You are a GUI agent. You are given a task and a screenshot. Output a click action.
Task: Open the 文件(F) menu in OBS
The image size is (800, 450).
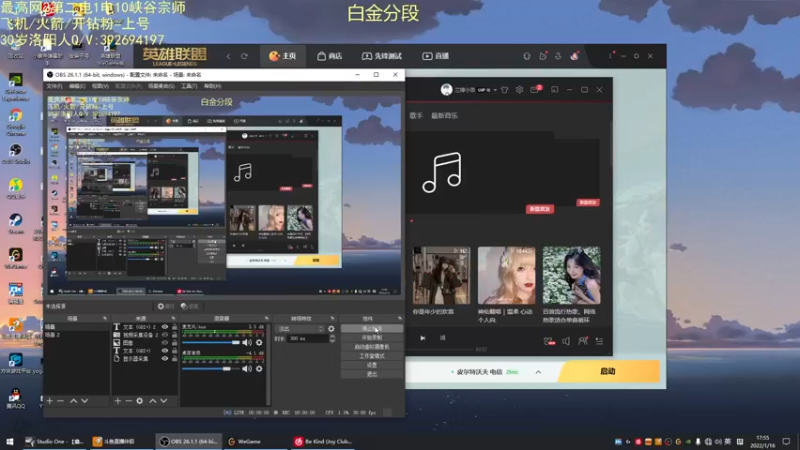[x=54, y=86]
